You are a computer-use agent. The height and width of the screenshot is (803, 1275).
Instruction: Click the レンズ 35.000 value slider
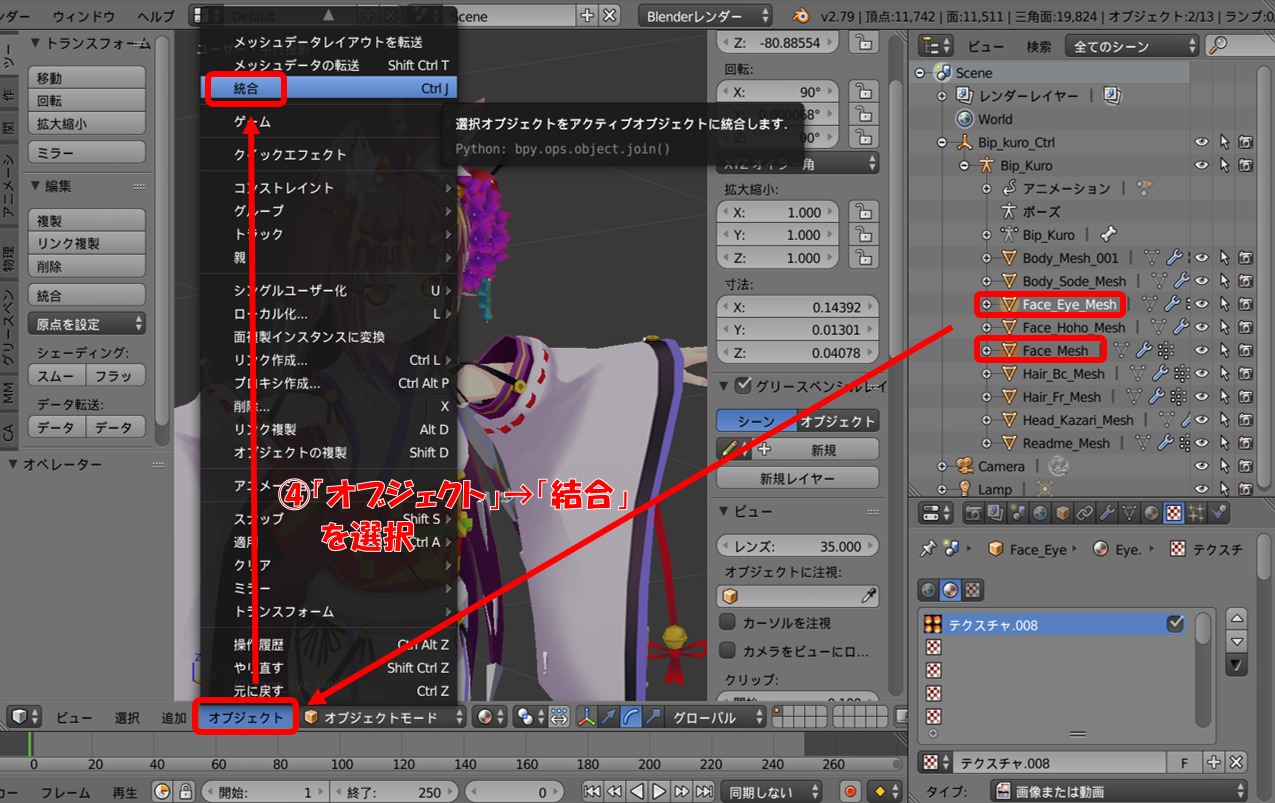[797, 546]
